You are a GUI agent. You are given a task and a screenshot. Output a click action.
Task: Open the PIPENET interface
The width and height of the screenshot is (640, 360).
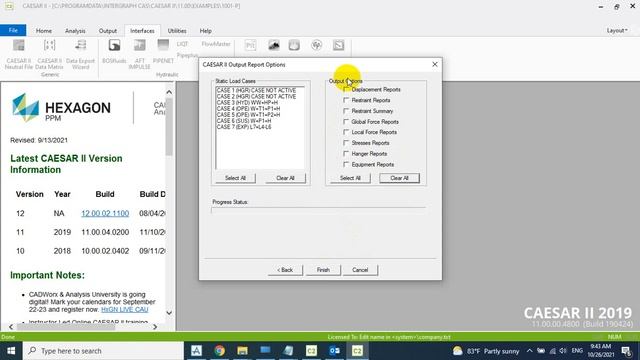pos(163,51)
